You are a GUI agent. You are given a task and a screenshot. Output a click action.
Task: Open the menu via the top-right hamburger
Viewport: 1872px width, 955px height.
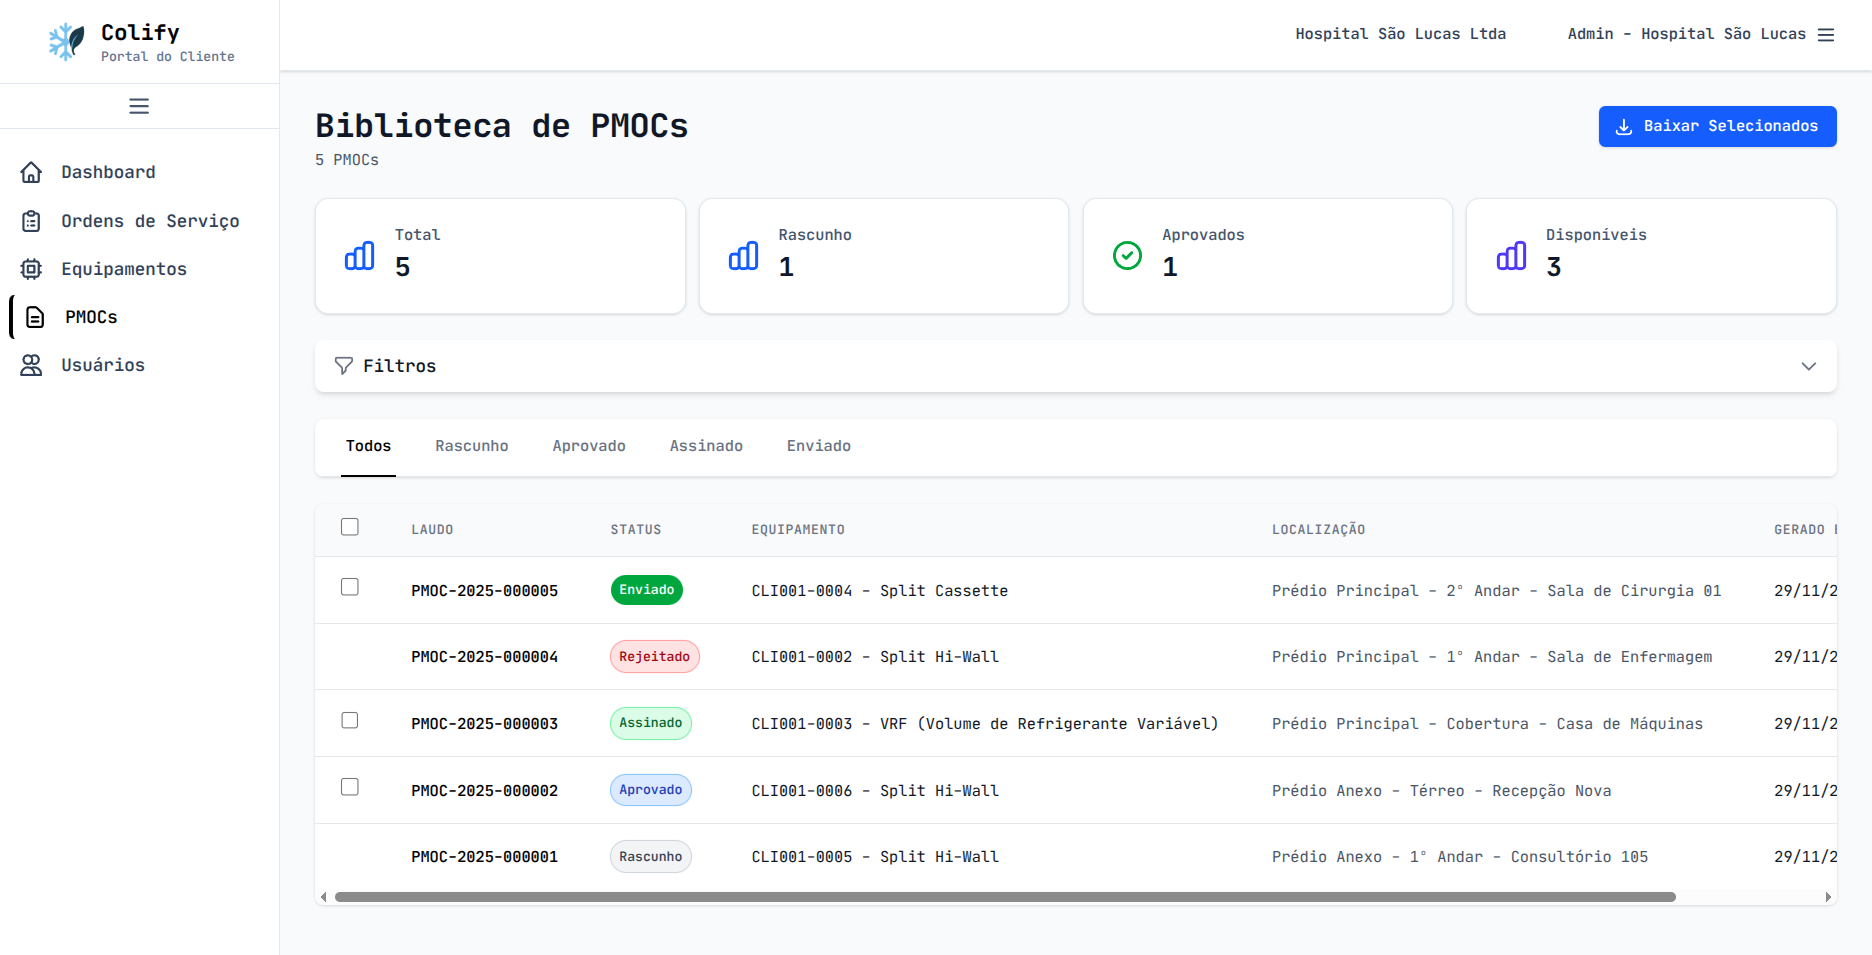pyautogui.click(x=1827, y=33)
